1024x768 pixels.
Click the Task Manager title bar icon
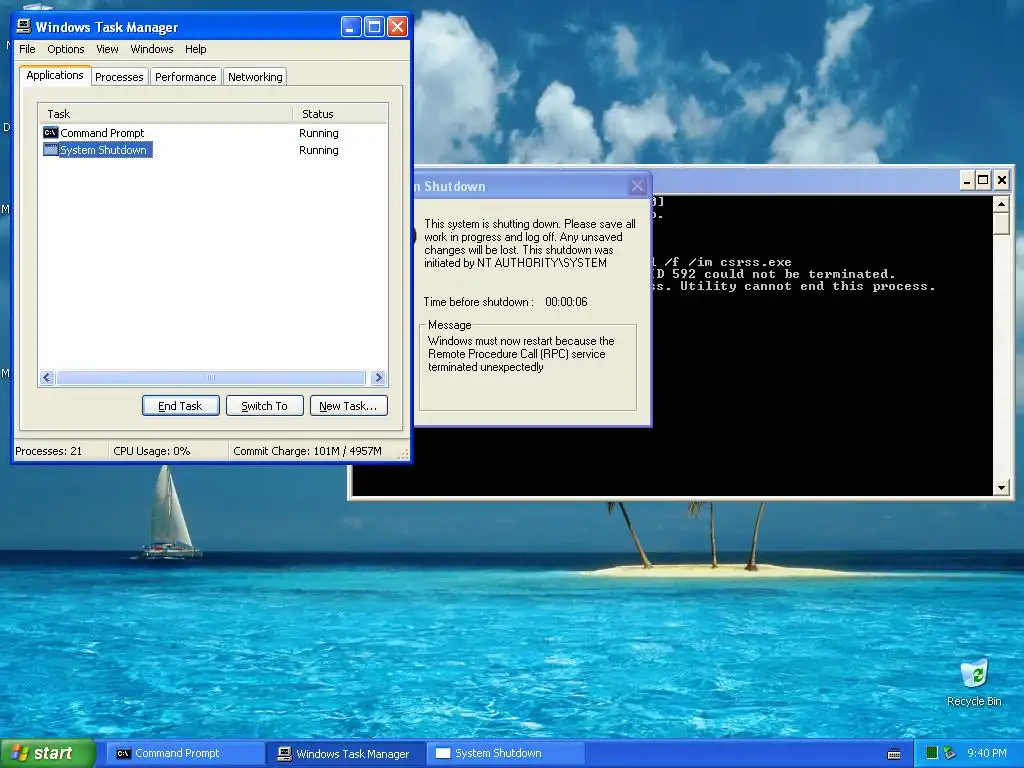click(x=24, y=26)
